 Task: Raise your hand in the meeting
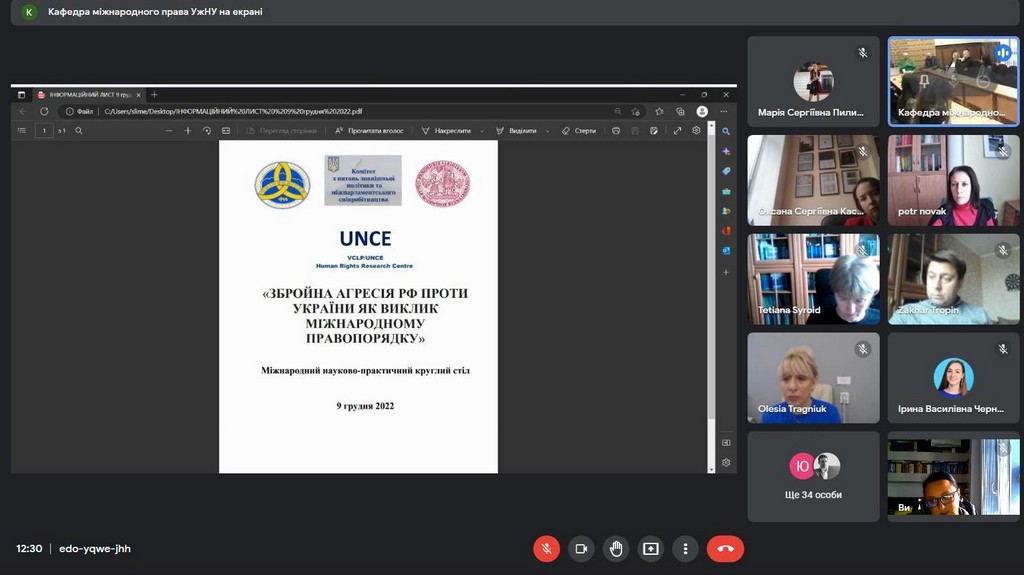pos(616,548)
